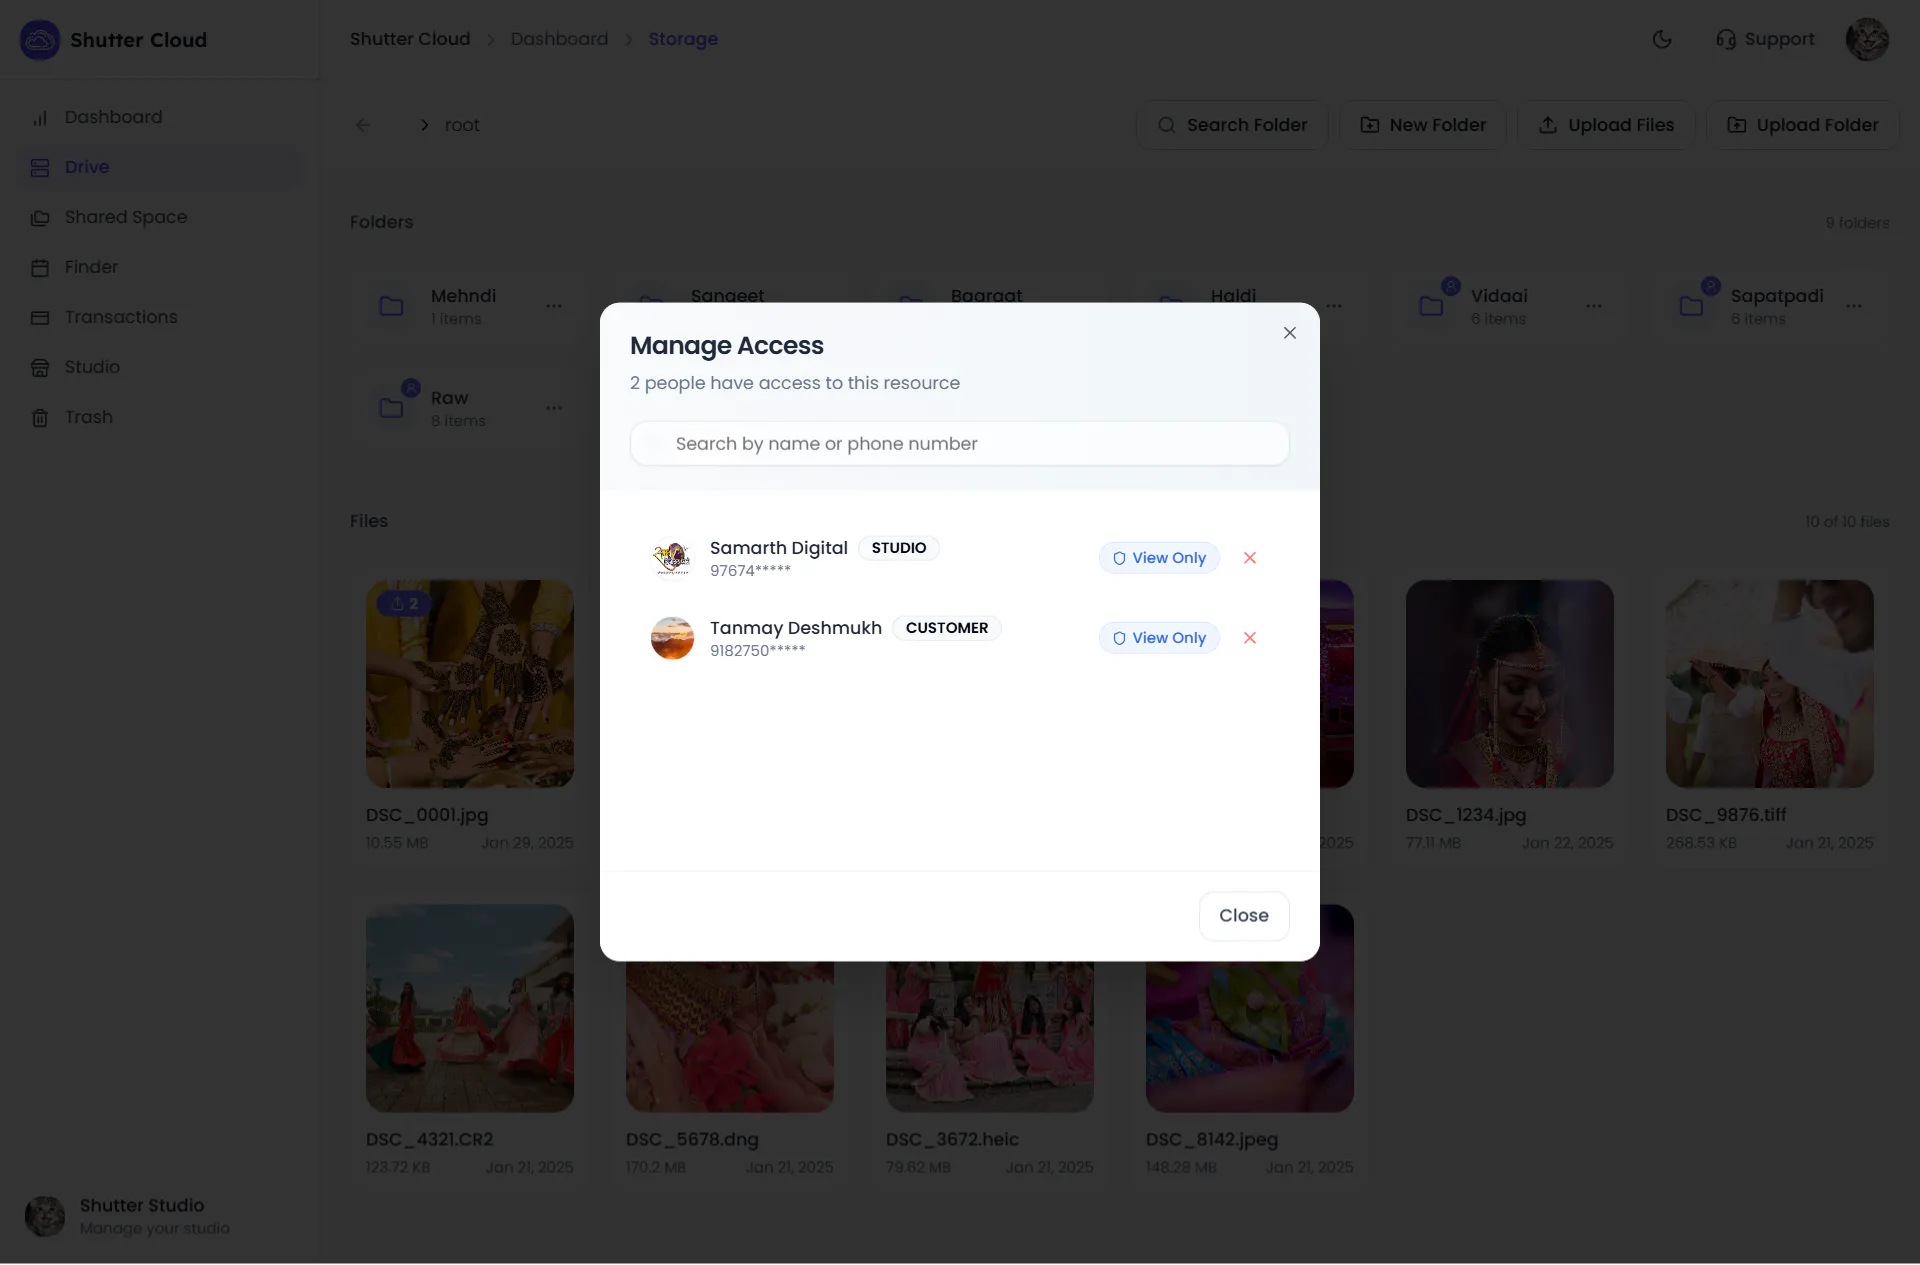Expand the root path chevron
This screenshot has width=1920, height=1265.
pyautogui.click(x=424, y=125)
